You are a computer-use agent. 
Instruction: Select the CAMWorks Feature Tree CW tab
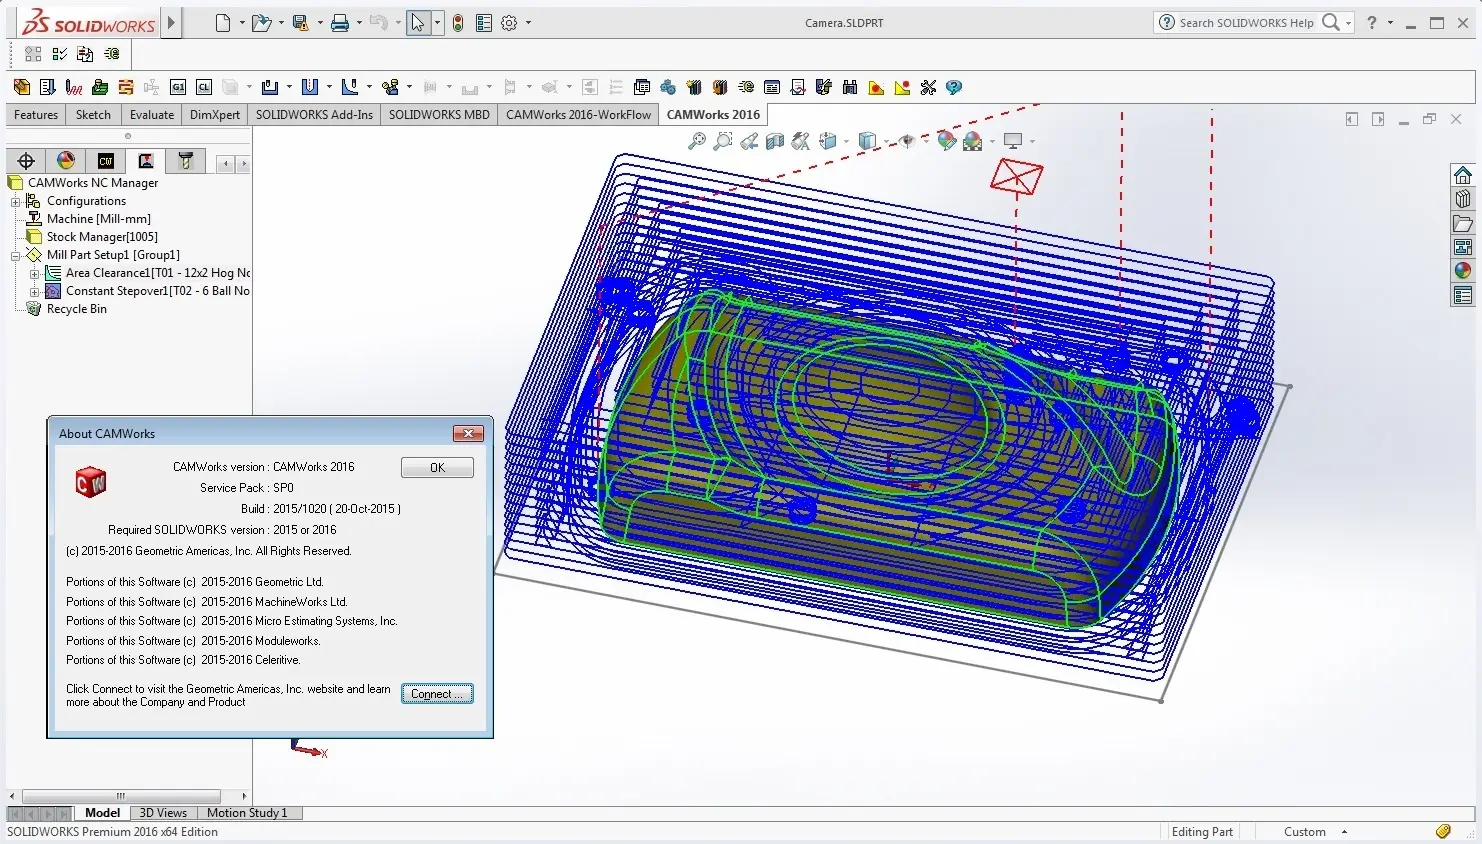(106, 160)
